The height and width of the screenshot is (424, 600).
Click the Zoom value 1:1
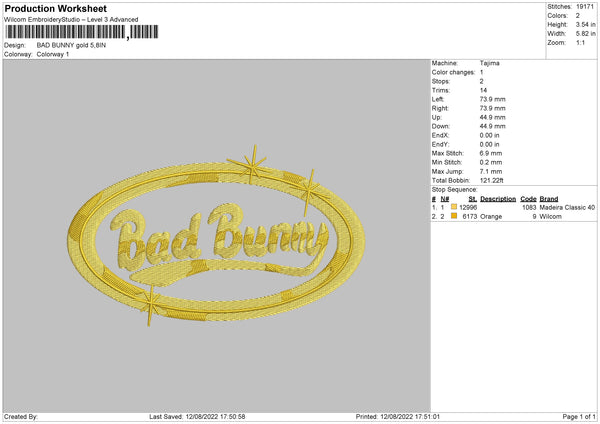point(580,43)
